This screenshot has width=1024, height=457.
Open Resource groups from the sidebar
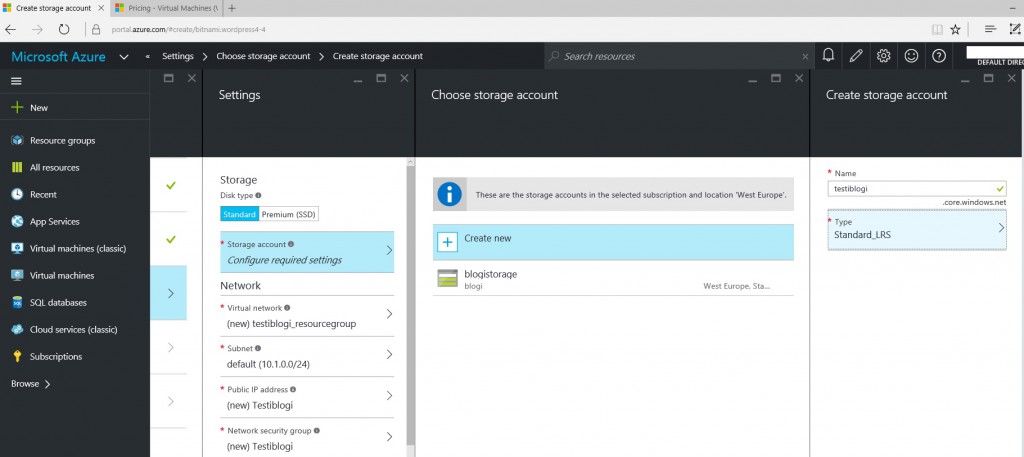click(62, 140)
